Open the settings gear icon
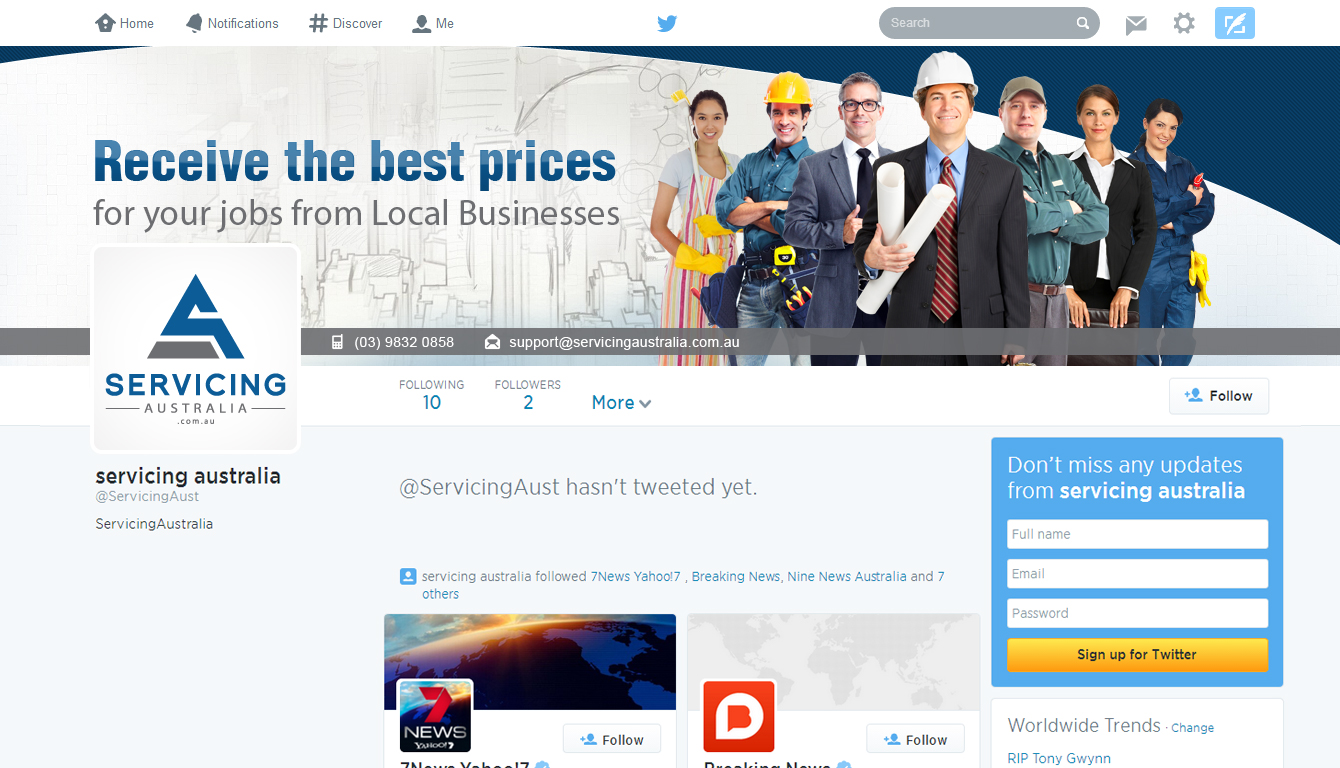The height and width of the screenshot is (768, 1340). pos(1184,23)
